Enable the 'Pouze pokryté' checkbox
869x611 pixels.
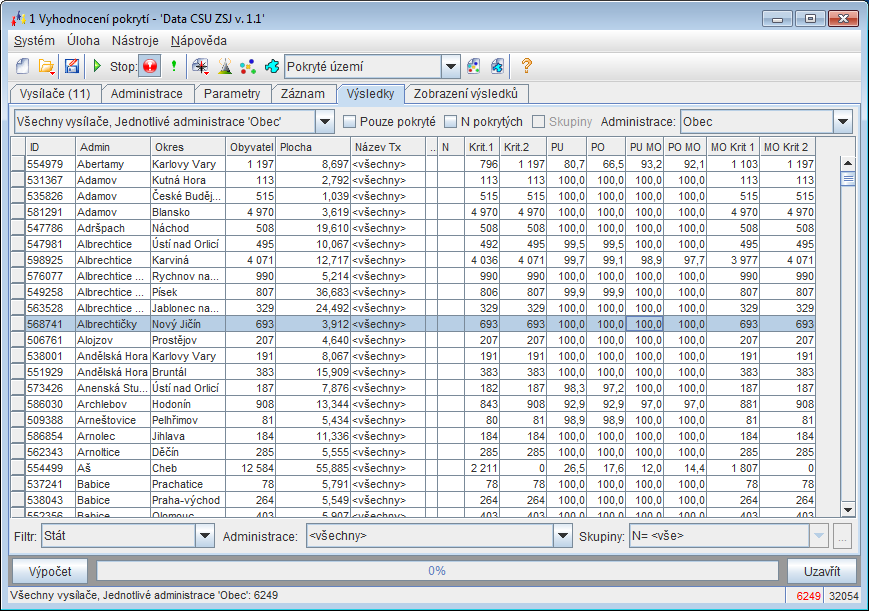point(350,122)
